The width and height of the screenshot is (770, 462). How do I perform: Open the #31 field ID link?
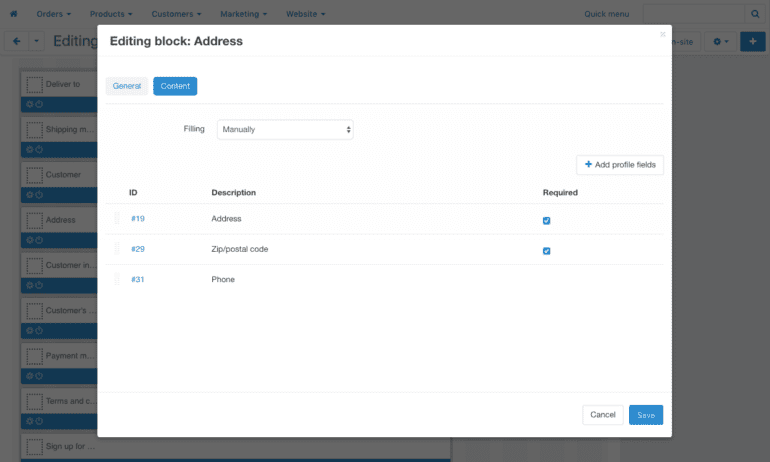point(138,279)
